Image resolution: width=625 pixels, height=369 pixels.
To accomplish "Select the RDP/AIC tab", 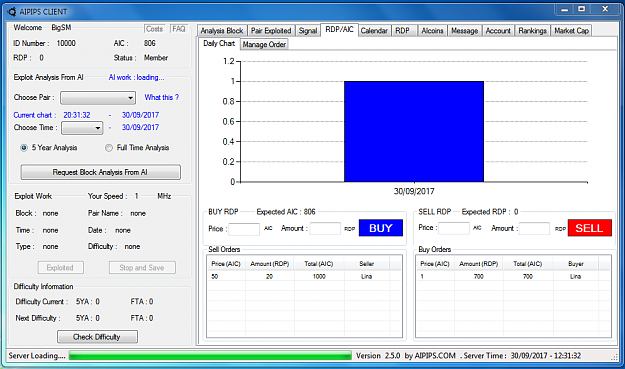I will click(339, 29).
